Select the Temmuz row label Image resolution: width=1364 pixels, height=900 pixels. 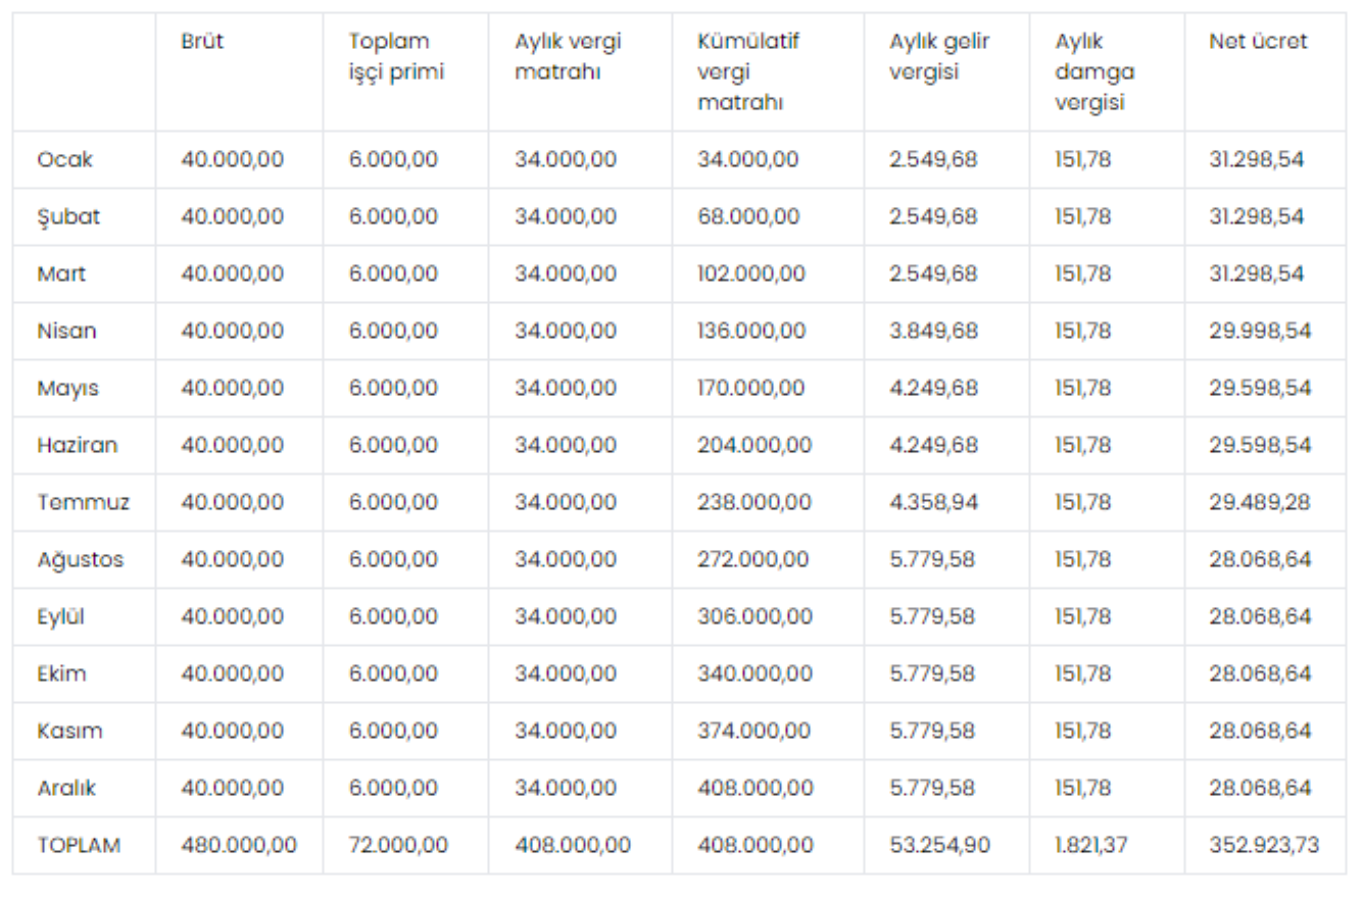tap(83, 502)
